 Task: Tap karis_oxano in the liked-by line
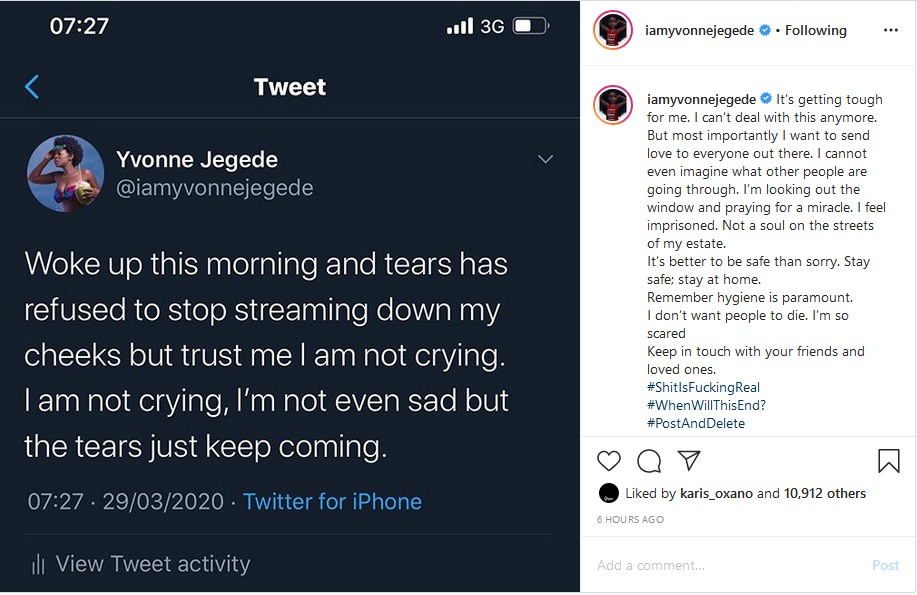685,493
